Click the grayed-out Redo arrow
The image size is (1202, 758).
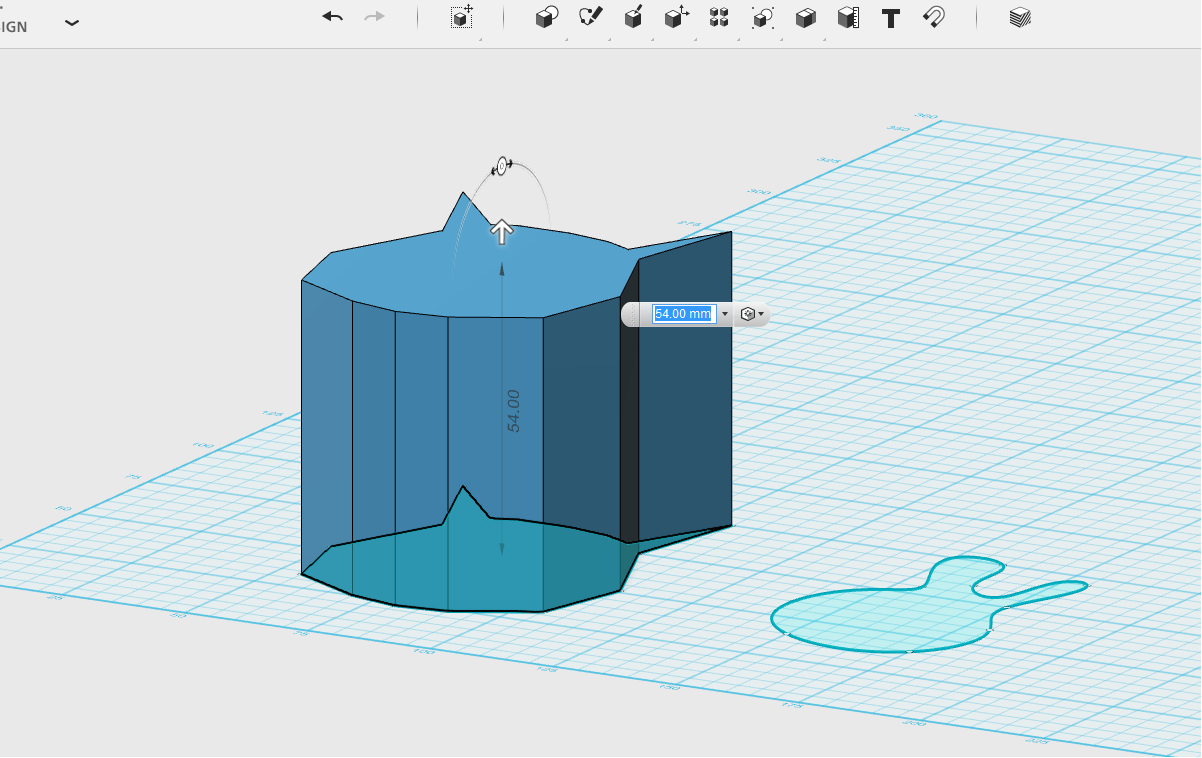pyautogui.click(x=374, y=18)
